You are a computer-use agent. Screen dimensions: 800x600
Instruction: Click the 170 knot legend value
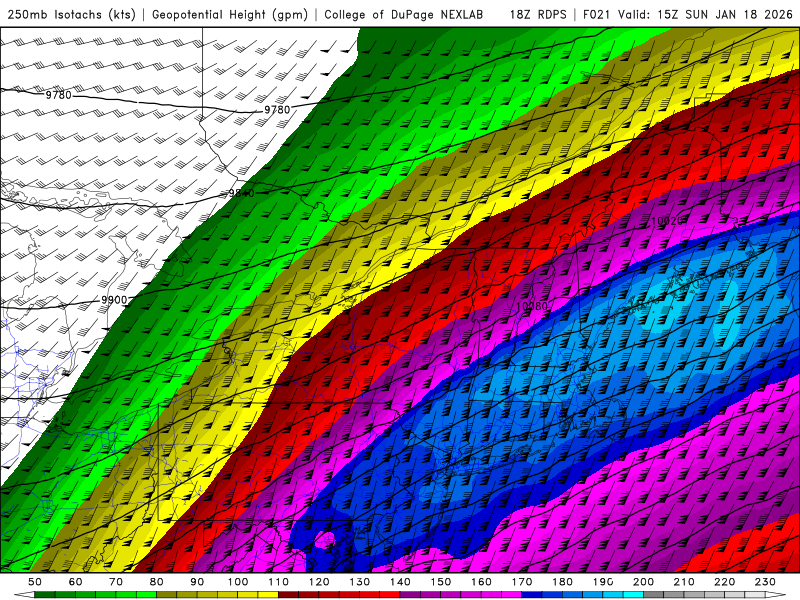tap(522, 582)
